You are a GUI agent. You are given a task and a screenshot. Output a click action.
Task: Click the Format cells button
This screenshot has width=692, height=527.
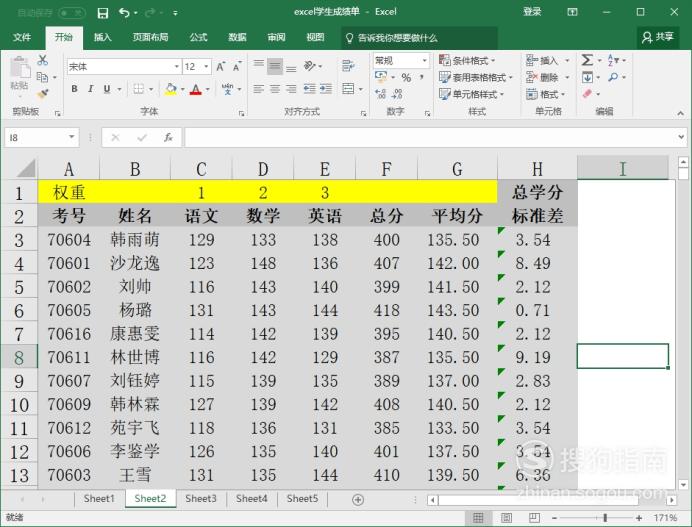(x=545, y=94)
